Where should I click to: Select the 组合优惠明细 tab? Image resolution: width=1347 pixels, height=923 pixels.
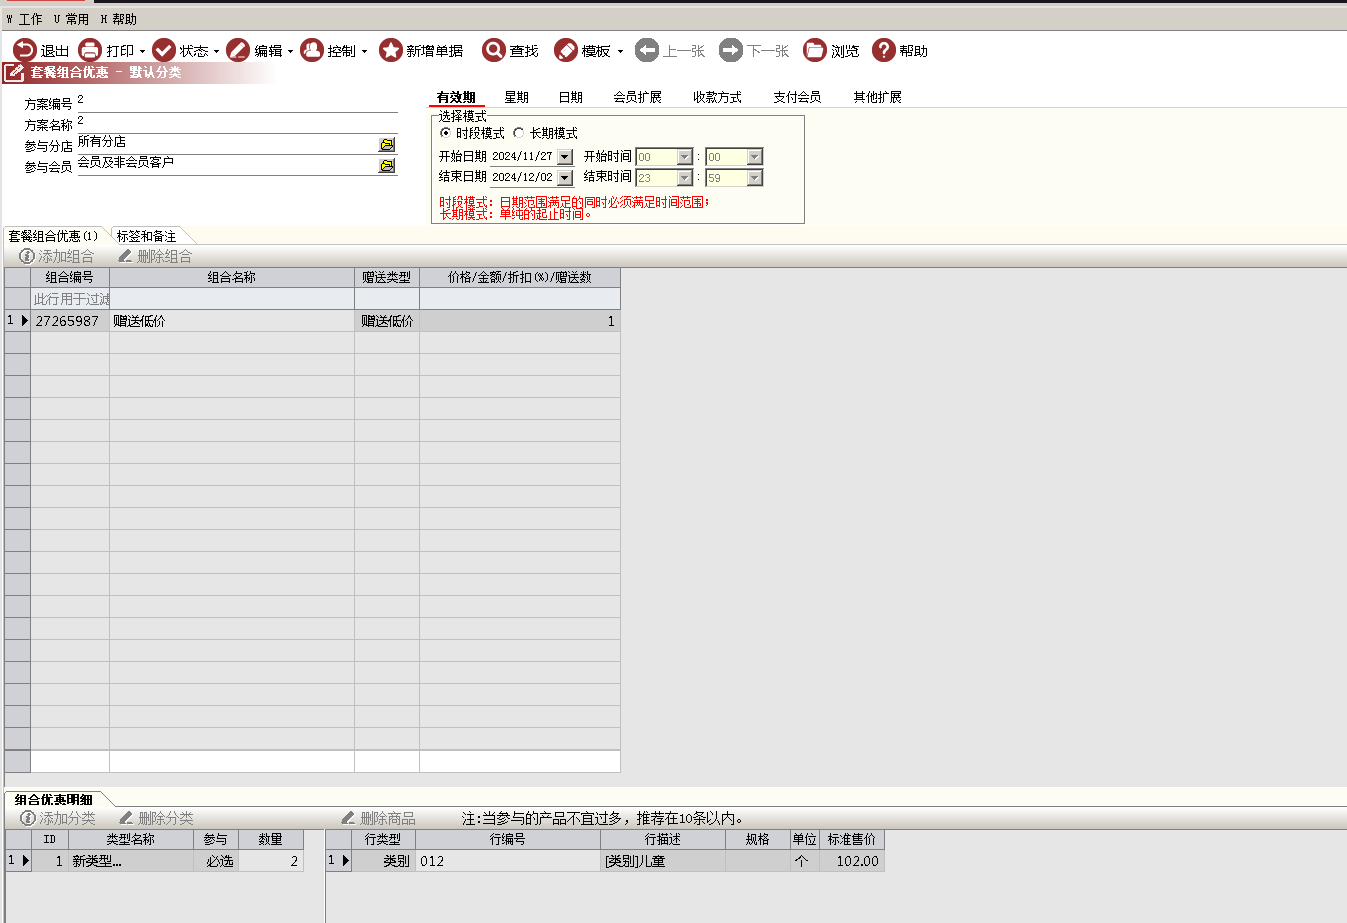(54, 799)
